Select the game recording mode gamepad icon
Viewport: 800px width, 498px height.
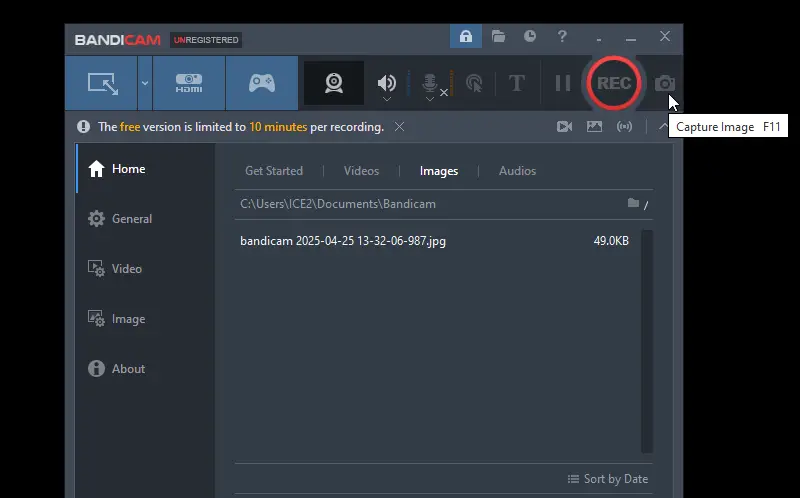pos(262,83)
